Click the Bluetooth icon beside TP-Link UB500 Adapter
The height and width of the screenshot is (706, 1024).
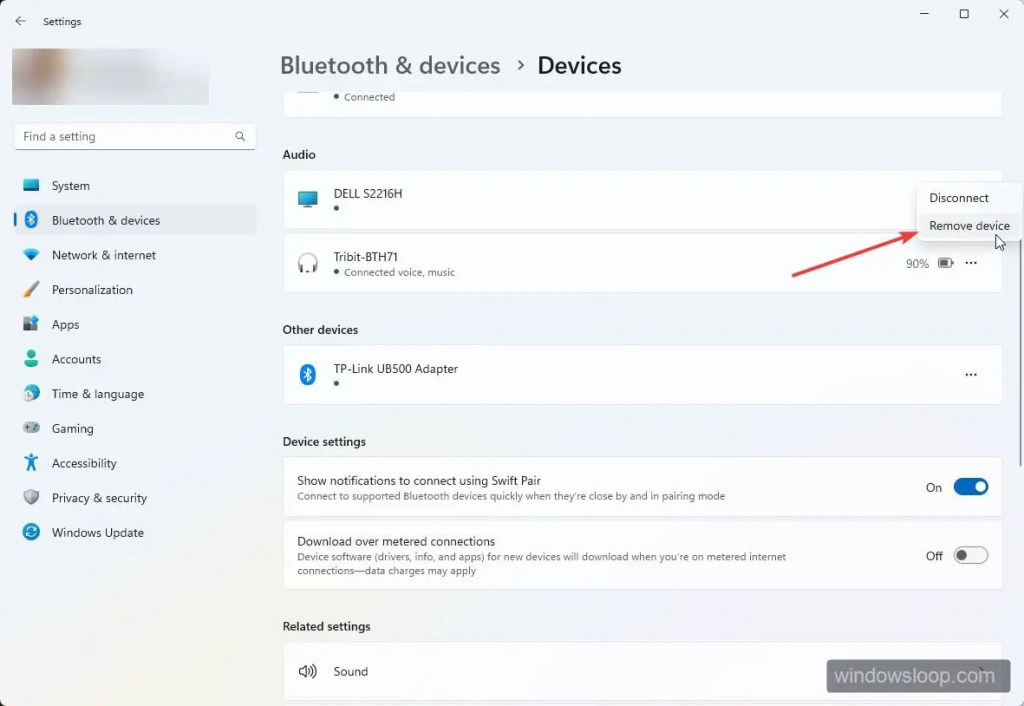click(307, 374)
